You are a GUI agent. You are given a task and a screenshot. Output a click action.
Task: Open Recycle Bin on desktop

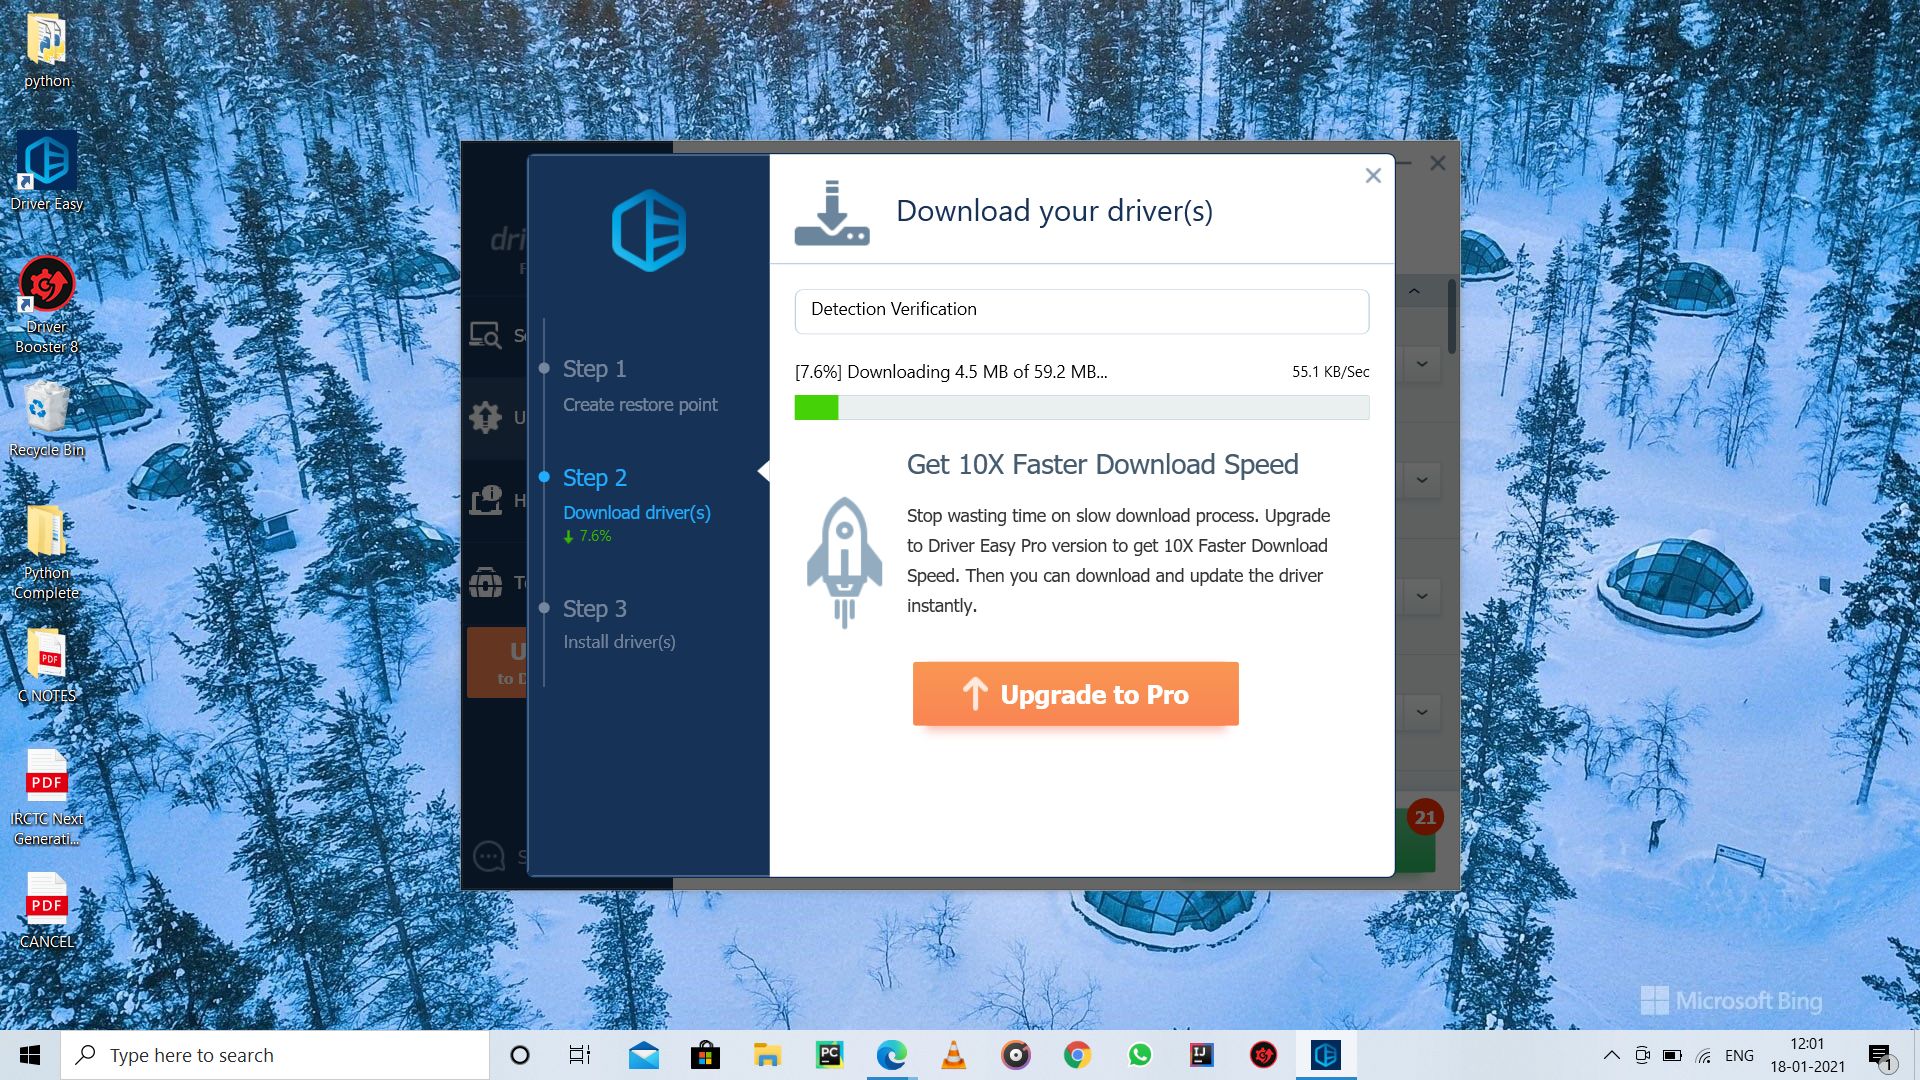(x=47, y=419)
